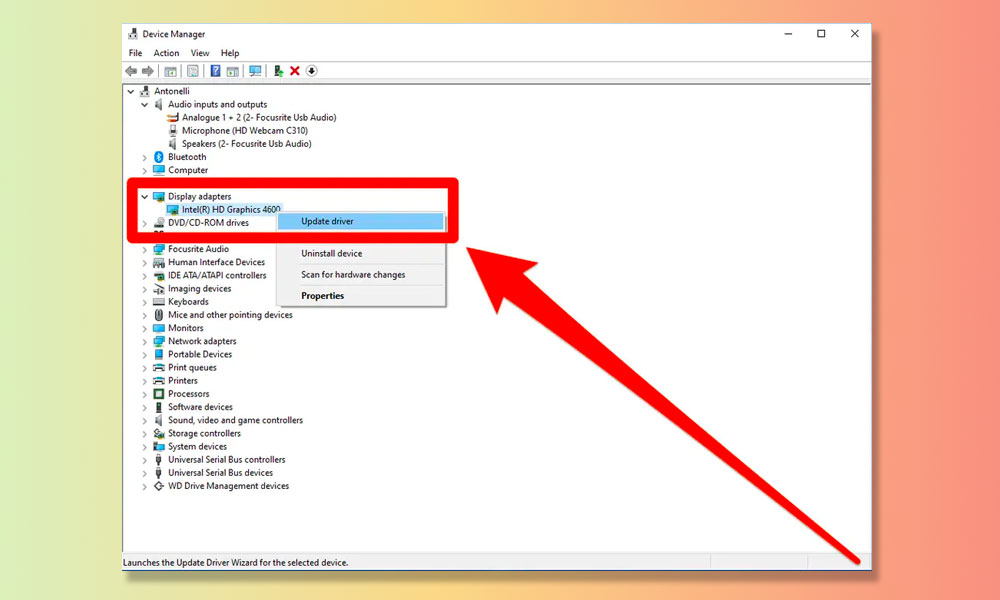The image size is (1000, 600).
Task: Select the Microphone (HD Webcam C310) icon
Action: coord(173,131)
